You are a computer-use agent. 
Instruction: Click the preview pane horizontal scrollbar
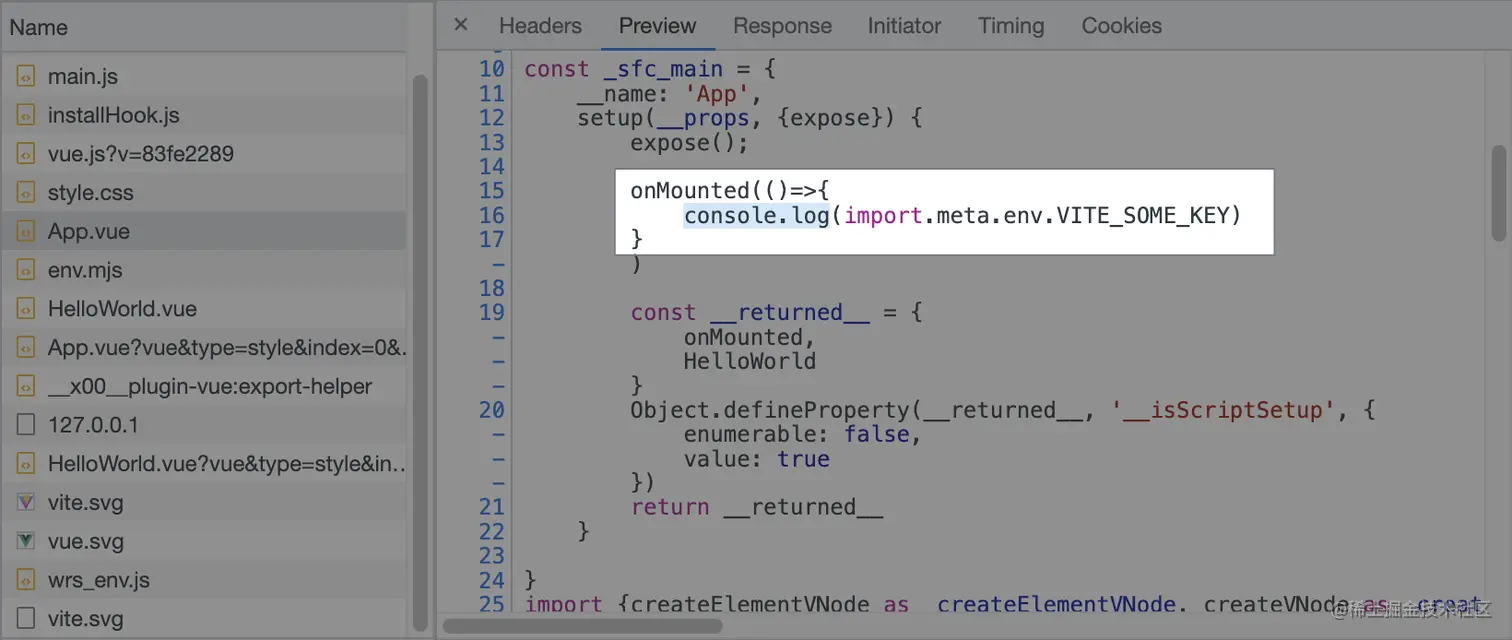click(582, 626)
